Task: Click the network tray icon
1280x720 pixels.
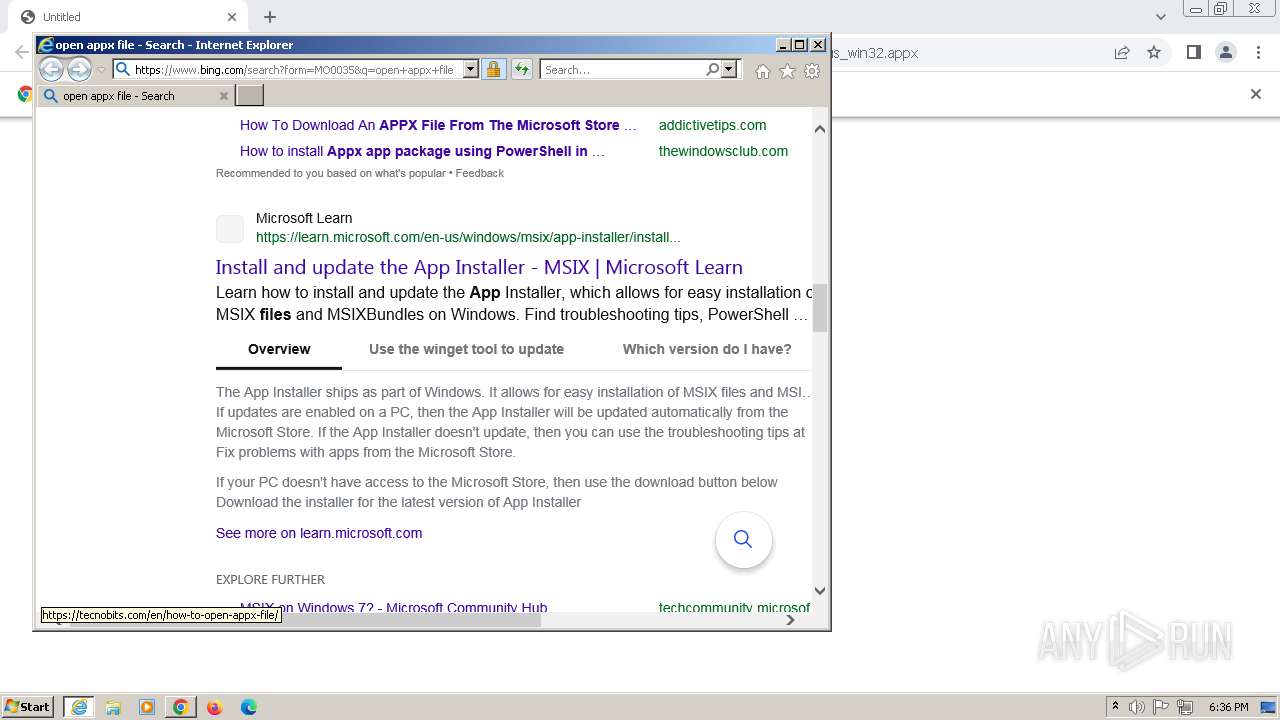Action: coord(1185,707)
